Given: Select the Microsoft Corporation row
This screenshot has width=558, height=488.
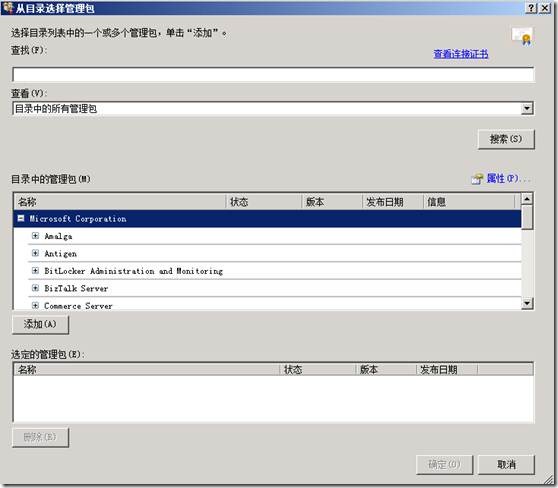Looking at the screenshot, I should coord(267,219).
